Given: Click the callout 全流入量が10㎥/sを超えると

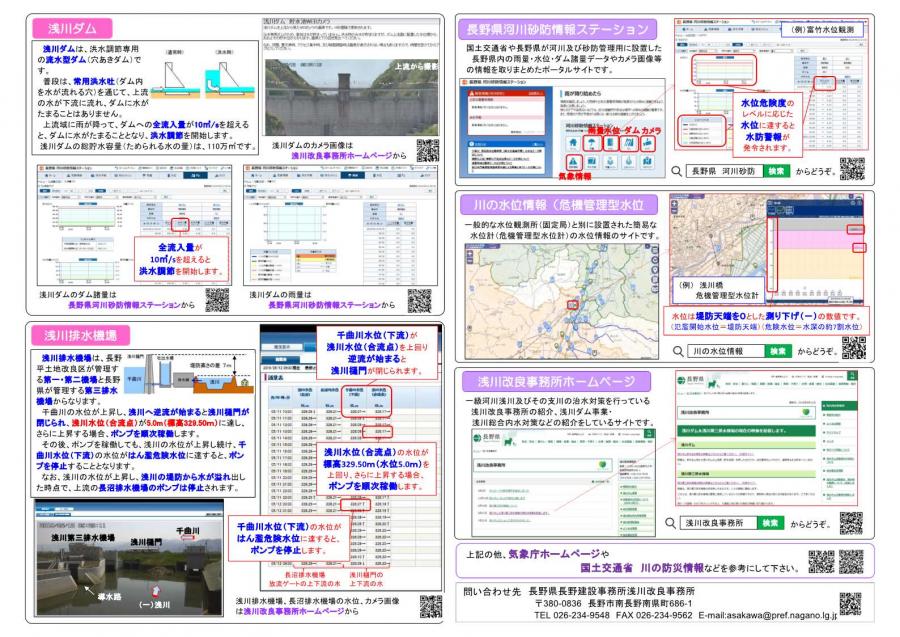Looking at the screenshot, I should (180, 259).
